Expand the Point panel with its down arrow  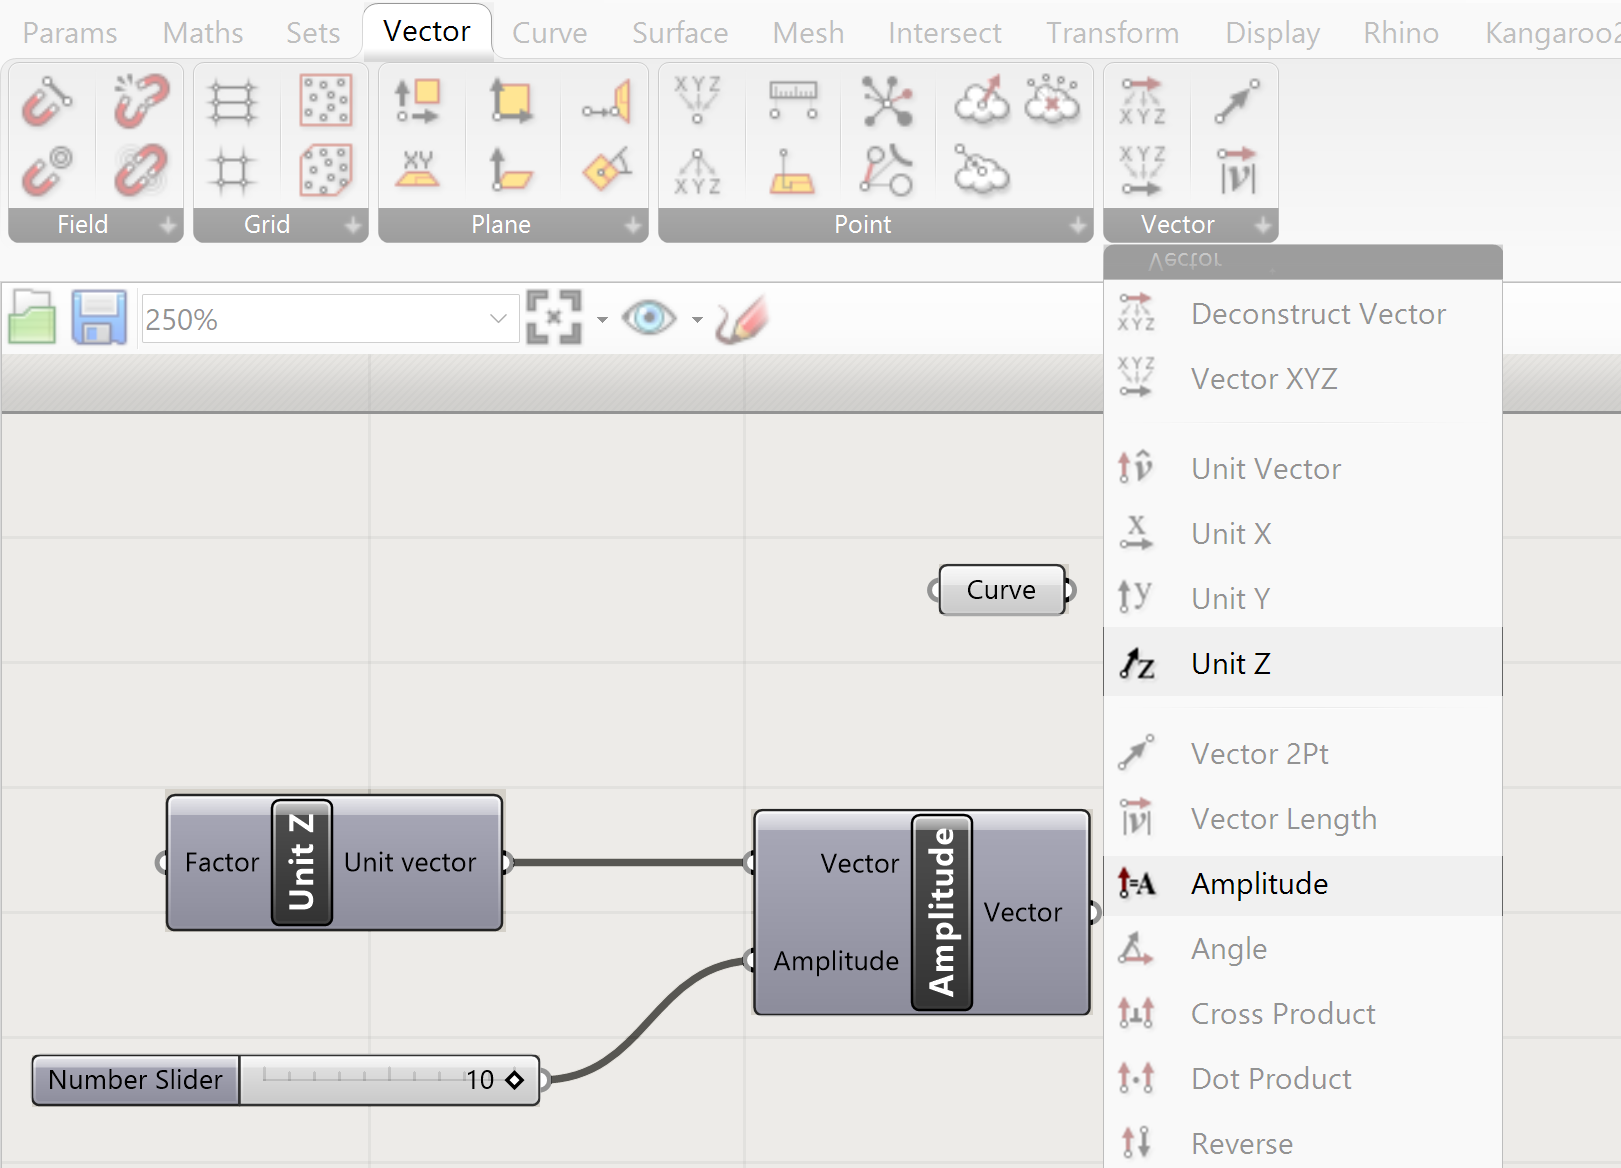click(x=1078, y=226)
